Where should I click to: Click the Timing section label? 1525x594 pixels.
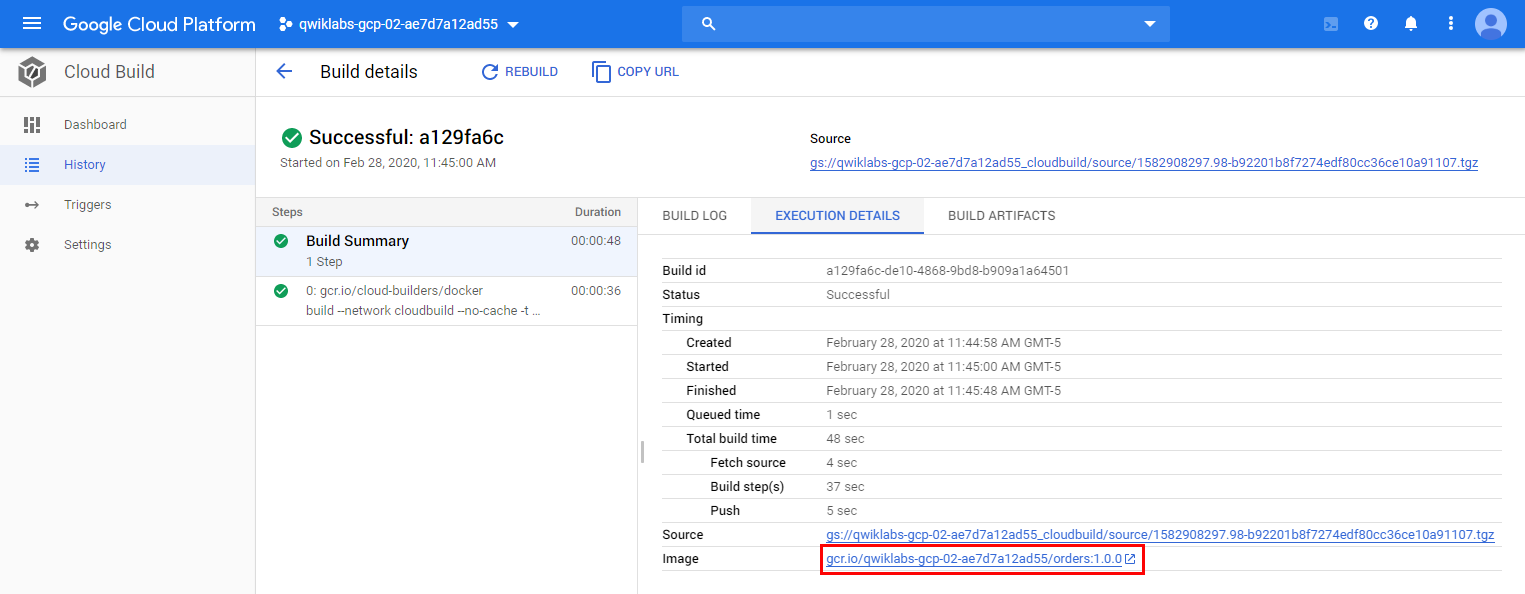point(683,319)
